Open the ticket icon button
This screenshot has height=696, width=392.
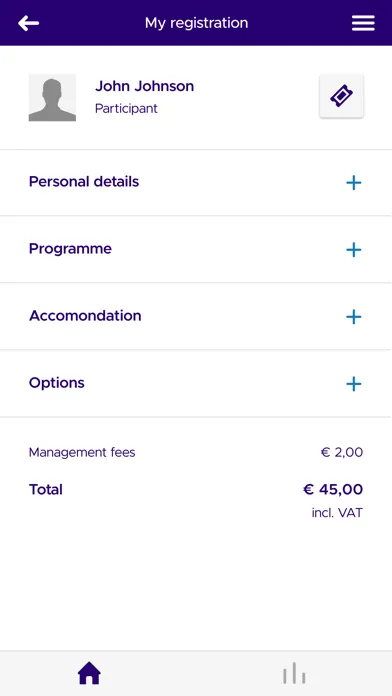(341, 96)
